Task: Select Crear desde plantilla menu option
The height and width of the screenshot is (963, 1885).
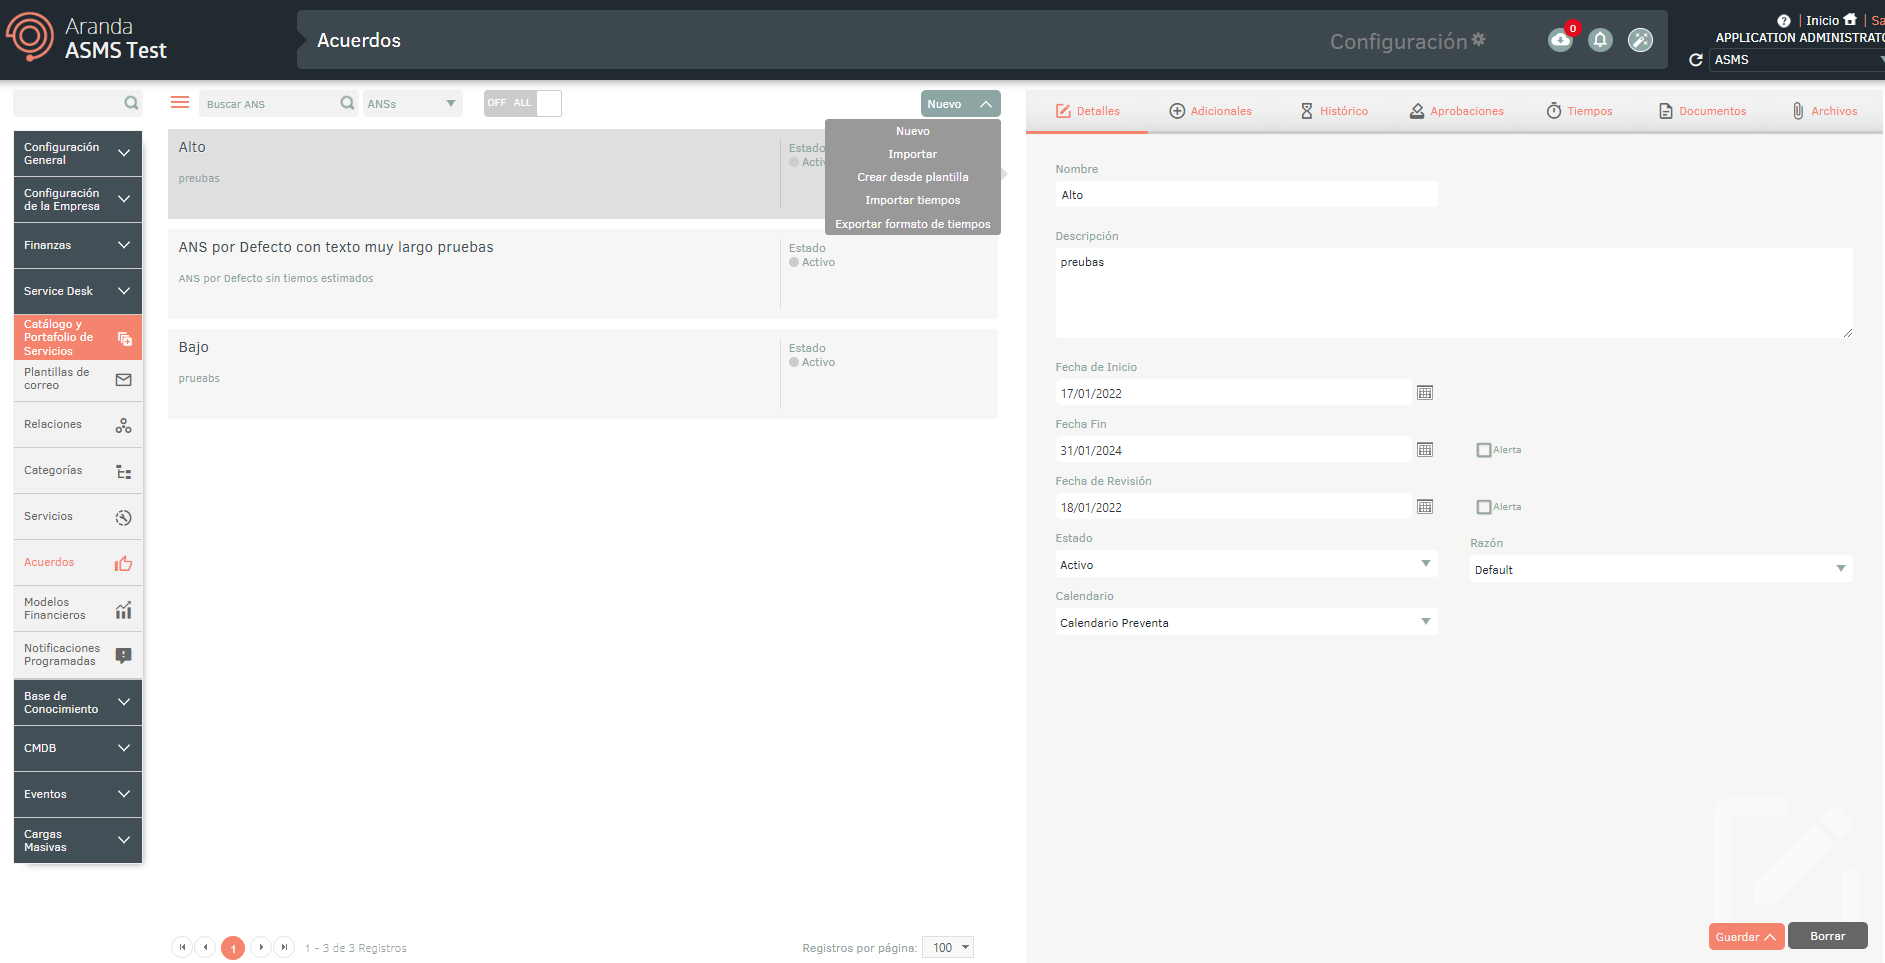Action: coord(912,177)
